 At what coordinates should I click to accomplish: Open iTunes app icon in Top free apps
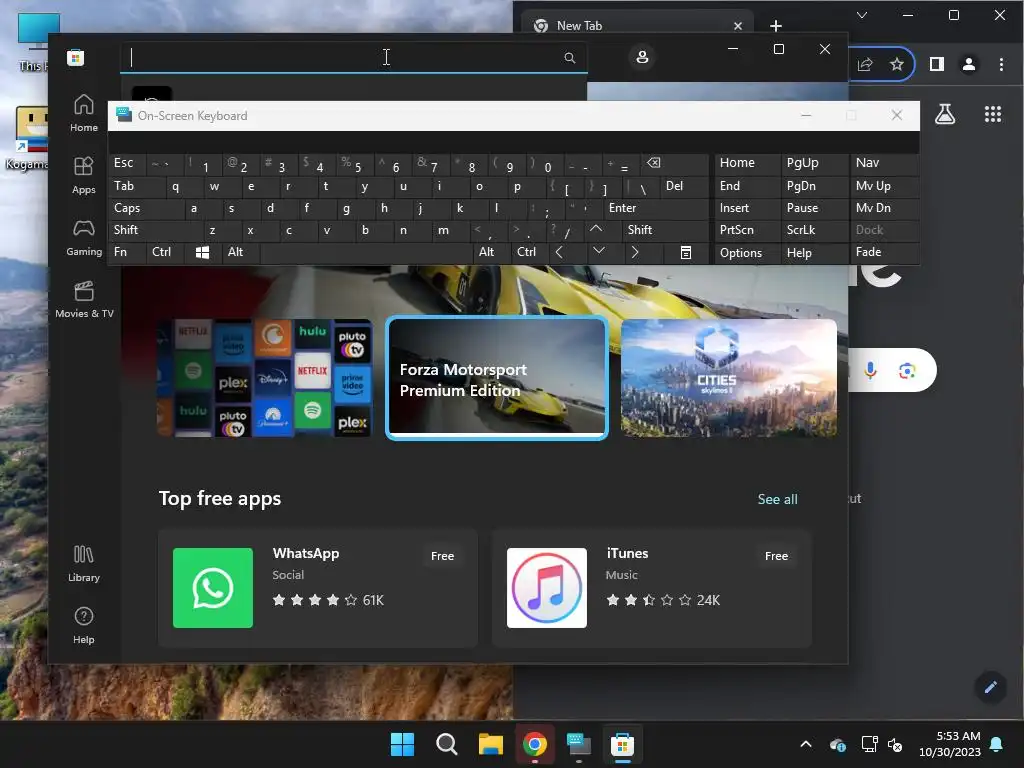tap(547, 588)
